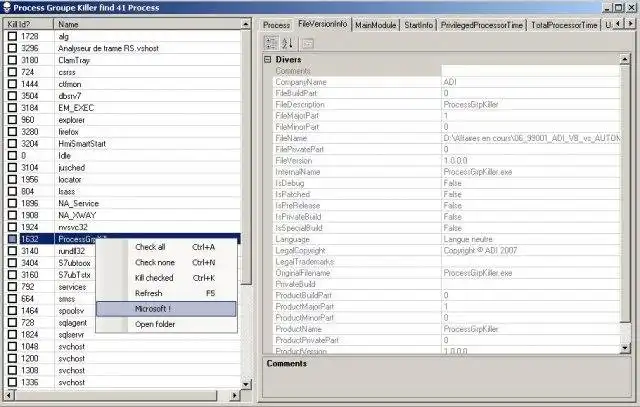Image resolution: width=640 pixels, height=407 pixels.
Task: Tick the checkbox for ClamTray
Action: 12,60
